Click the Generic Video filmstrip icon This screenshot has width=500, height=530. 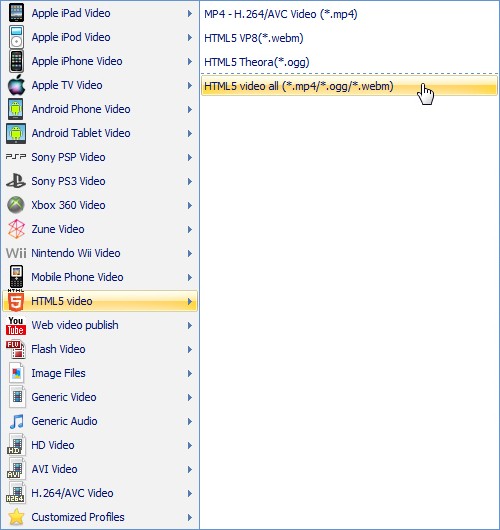(x=17, y=397)
